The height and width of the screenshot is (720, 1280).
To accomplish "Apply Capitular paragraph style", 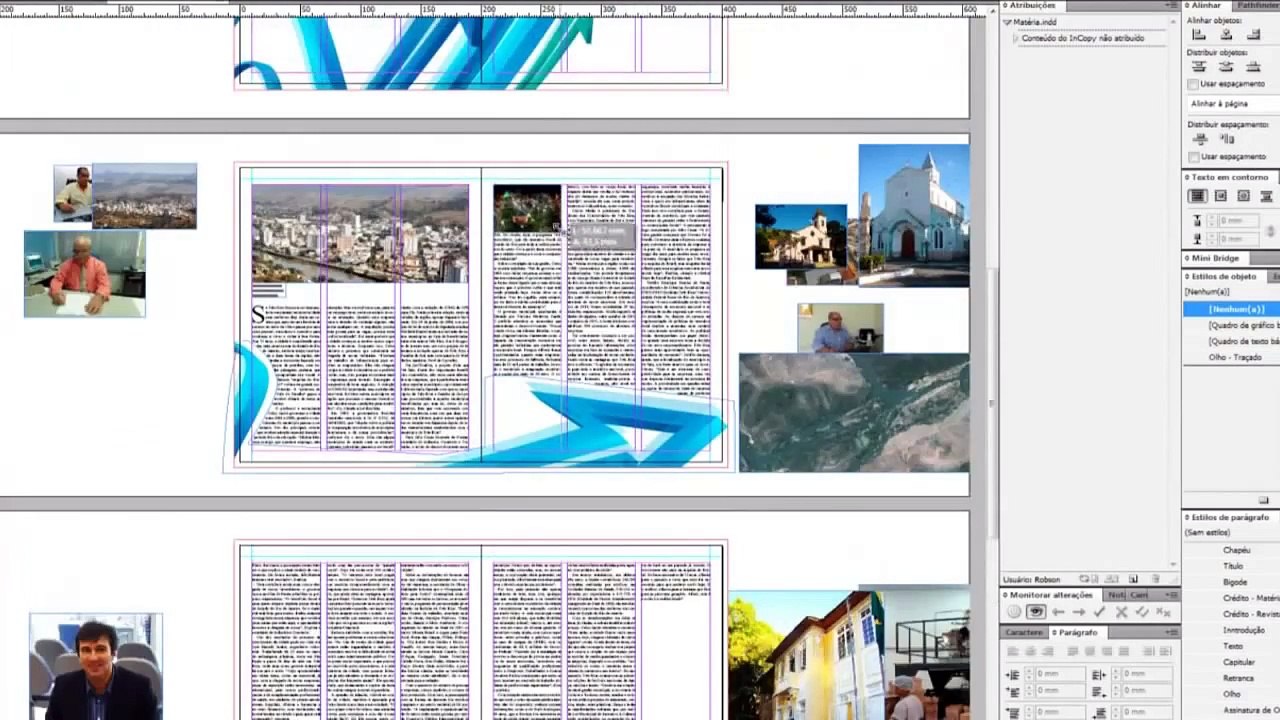I will [x=1239, y=662].
